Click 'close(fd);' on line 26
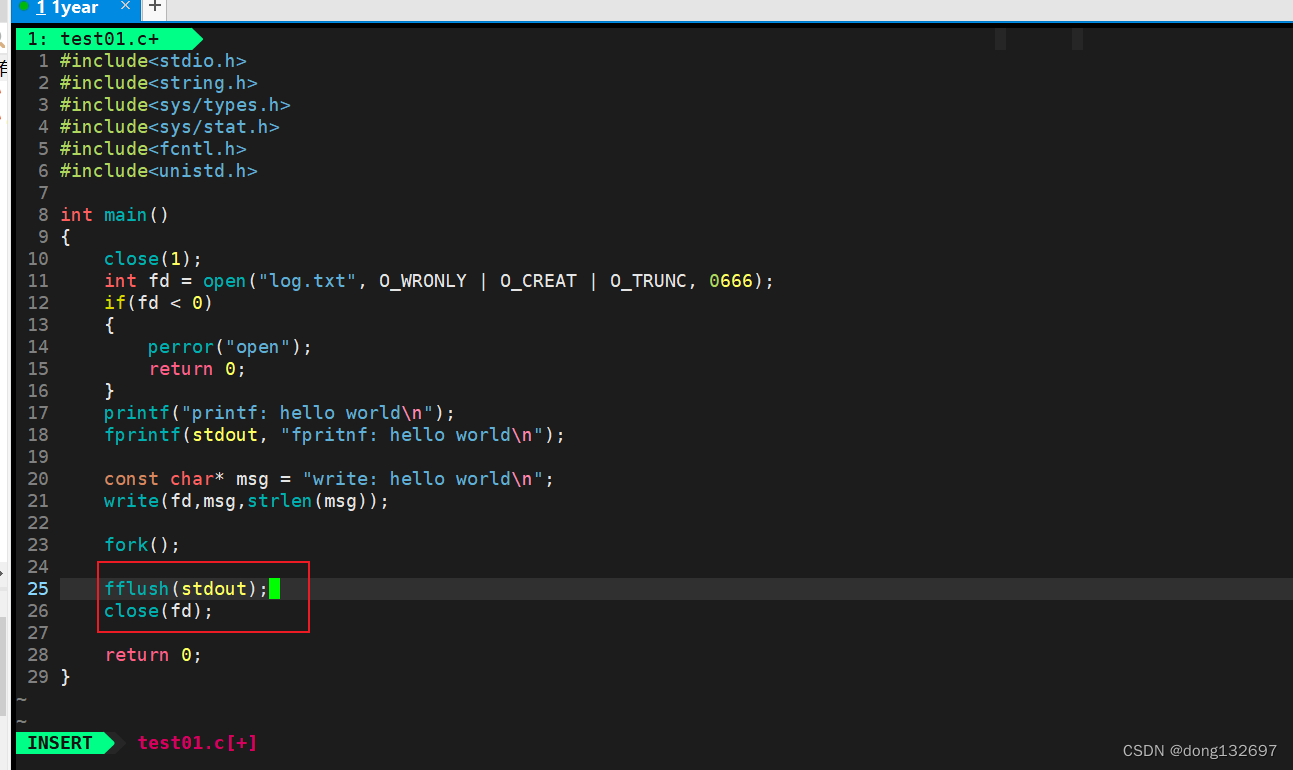This screenshot has height=770, width=1293. point(159,611)
